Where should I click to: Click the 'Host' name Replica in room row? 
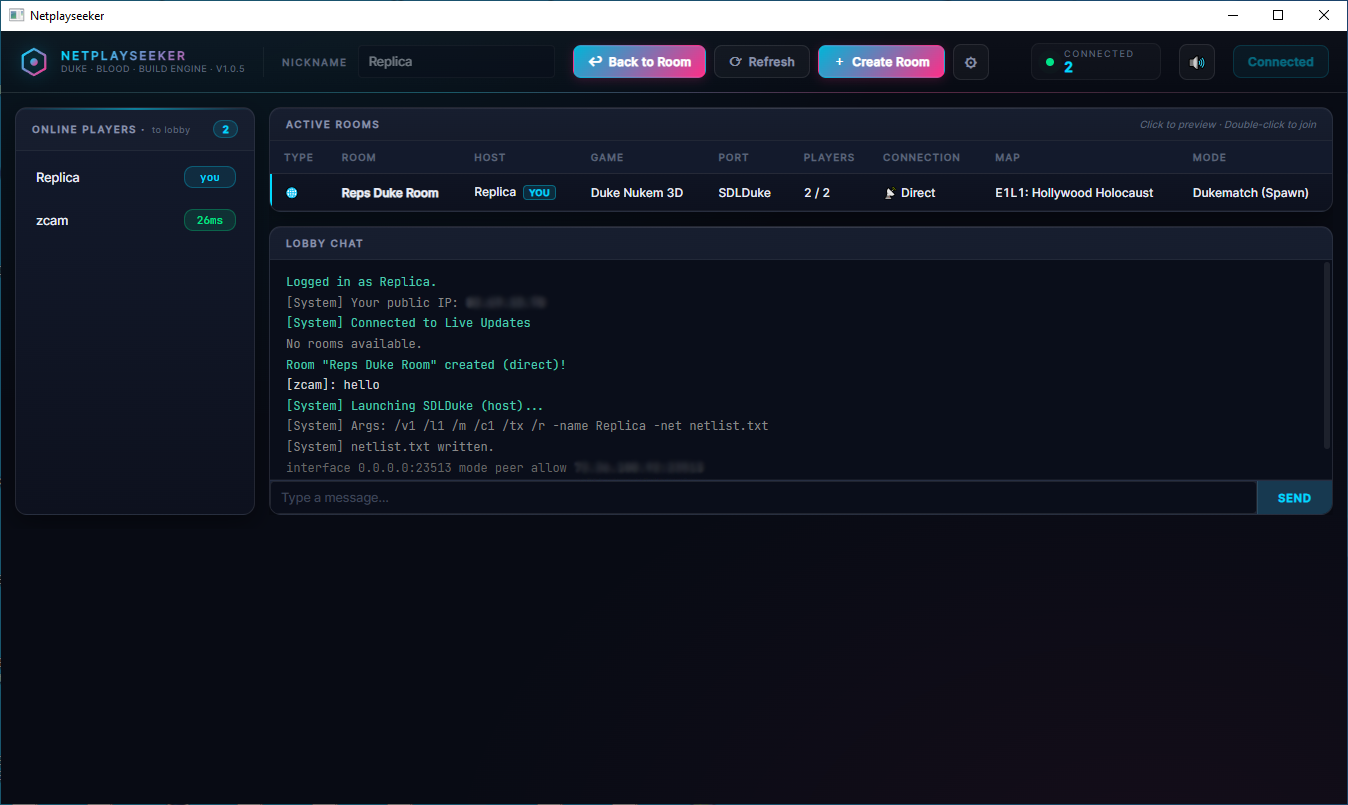495,192
